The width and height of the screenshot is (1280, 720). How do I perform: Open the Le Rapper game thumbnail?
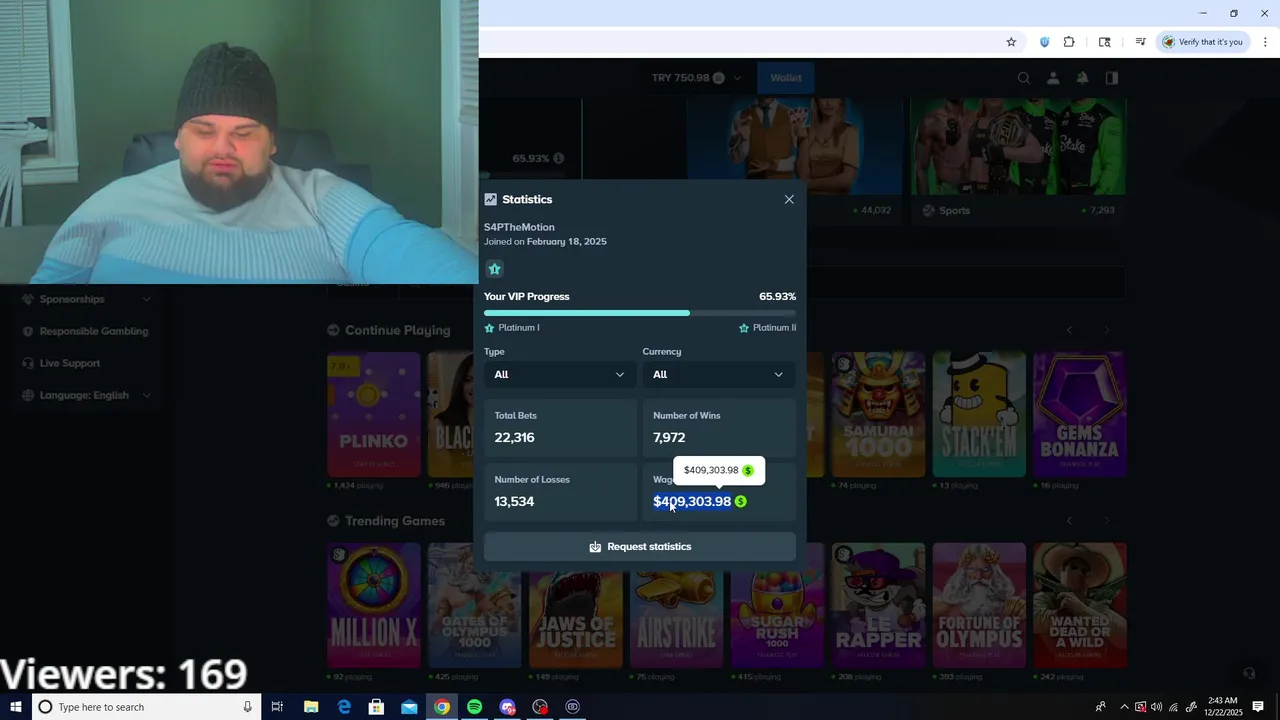(878, 605)
